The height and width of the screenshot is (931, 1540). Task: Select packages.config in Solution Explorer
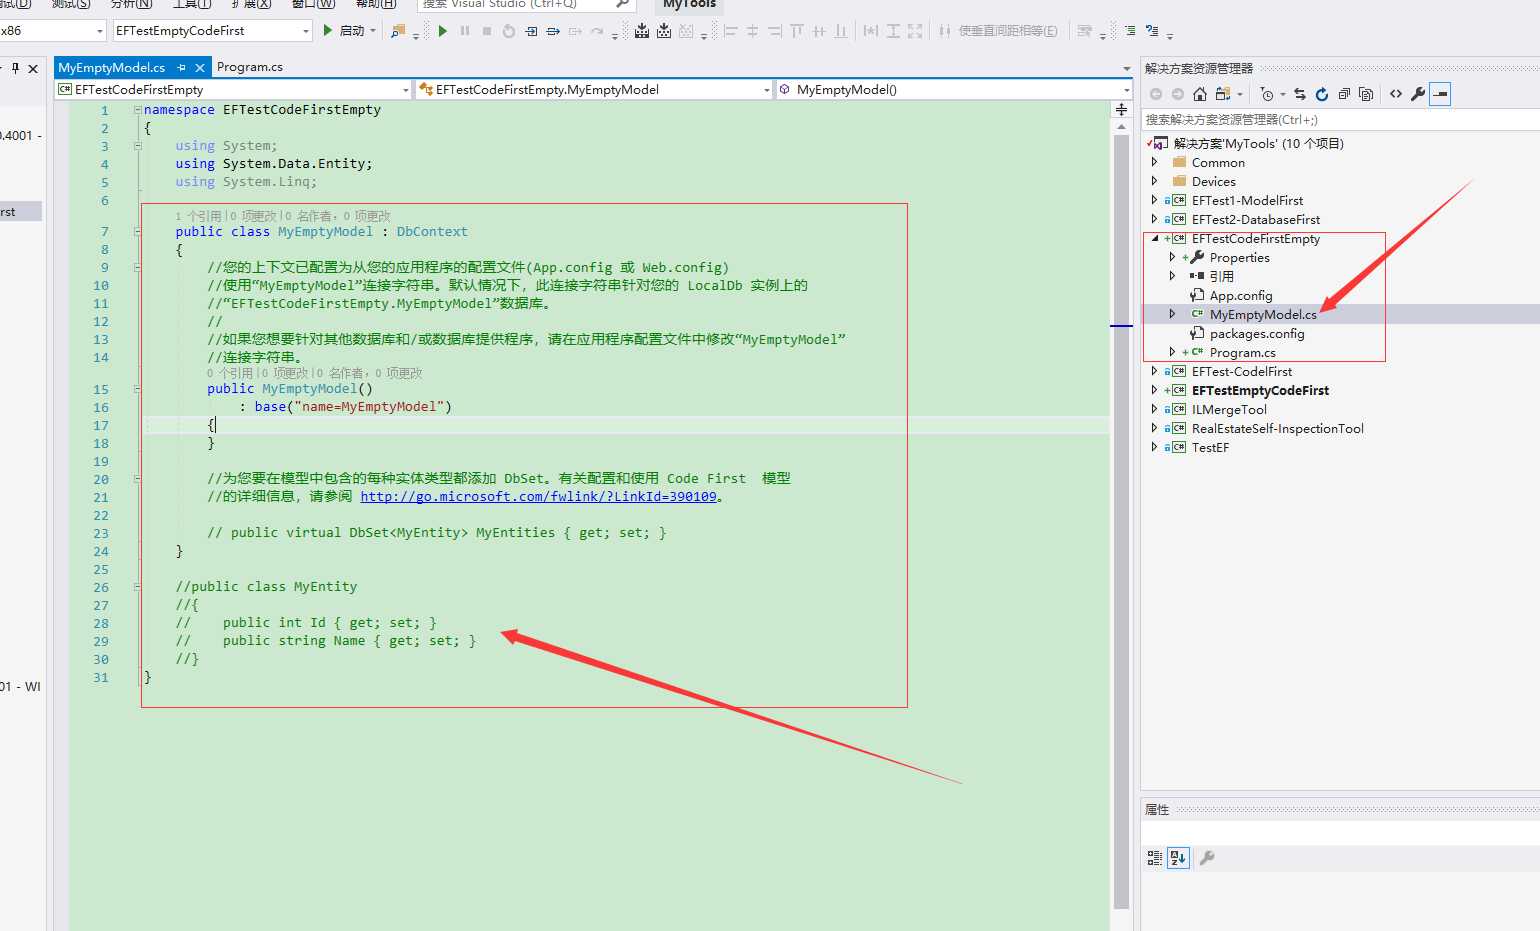click(1257, 333)
